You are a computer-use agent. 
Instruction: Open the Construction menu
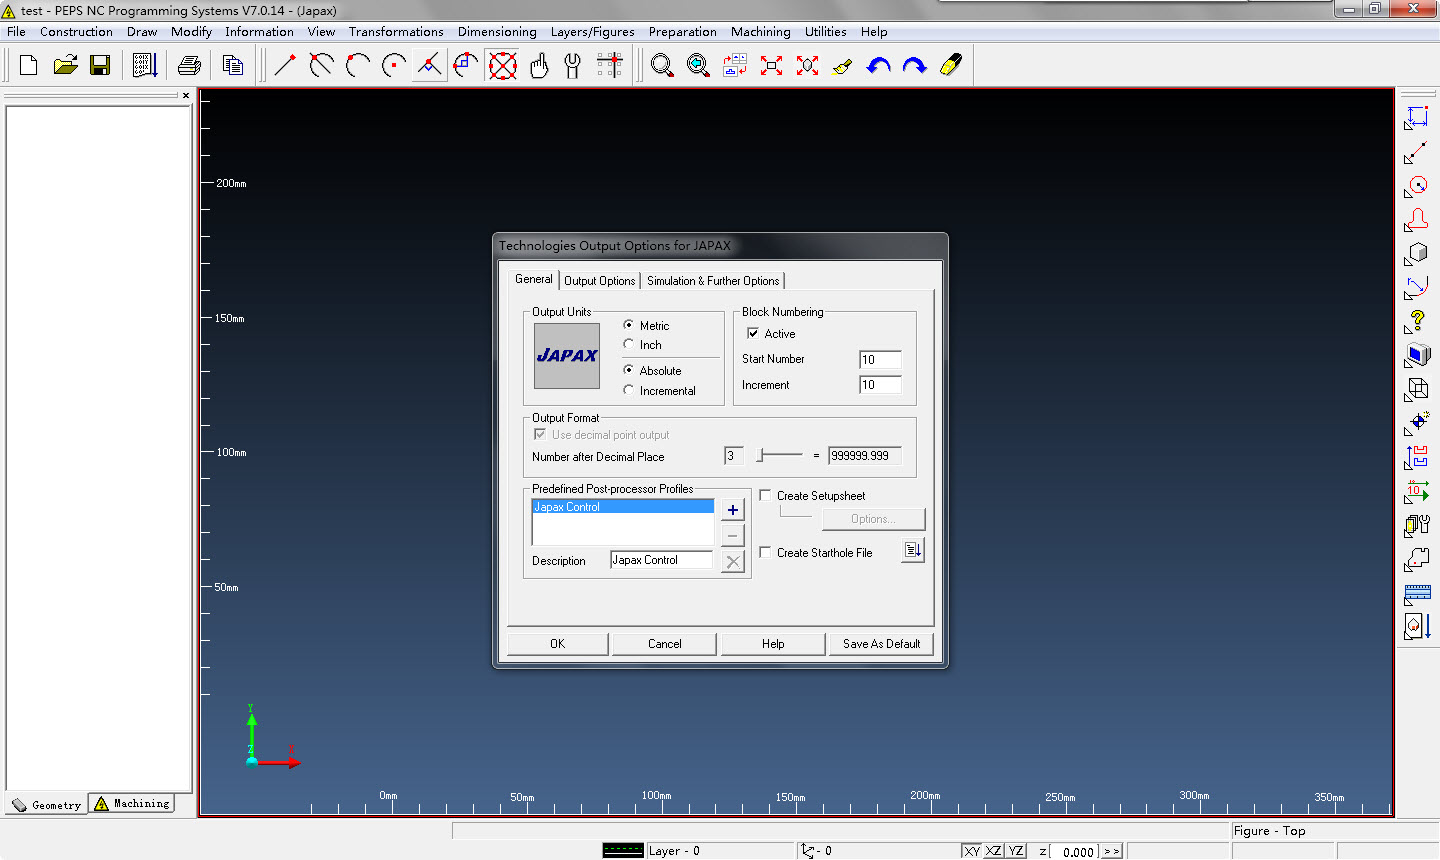pos(76,32)
